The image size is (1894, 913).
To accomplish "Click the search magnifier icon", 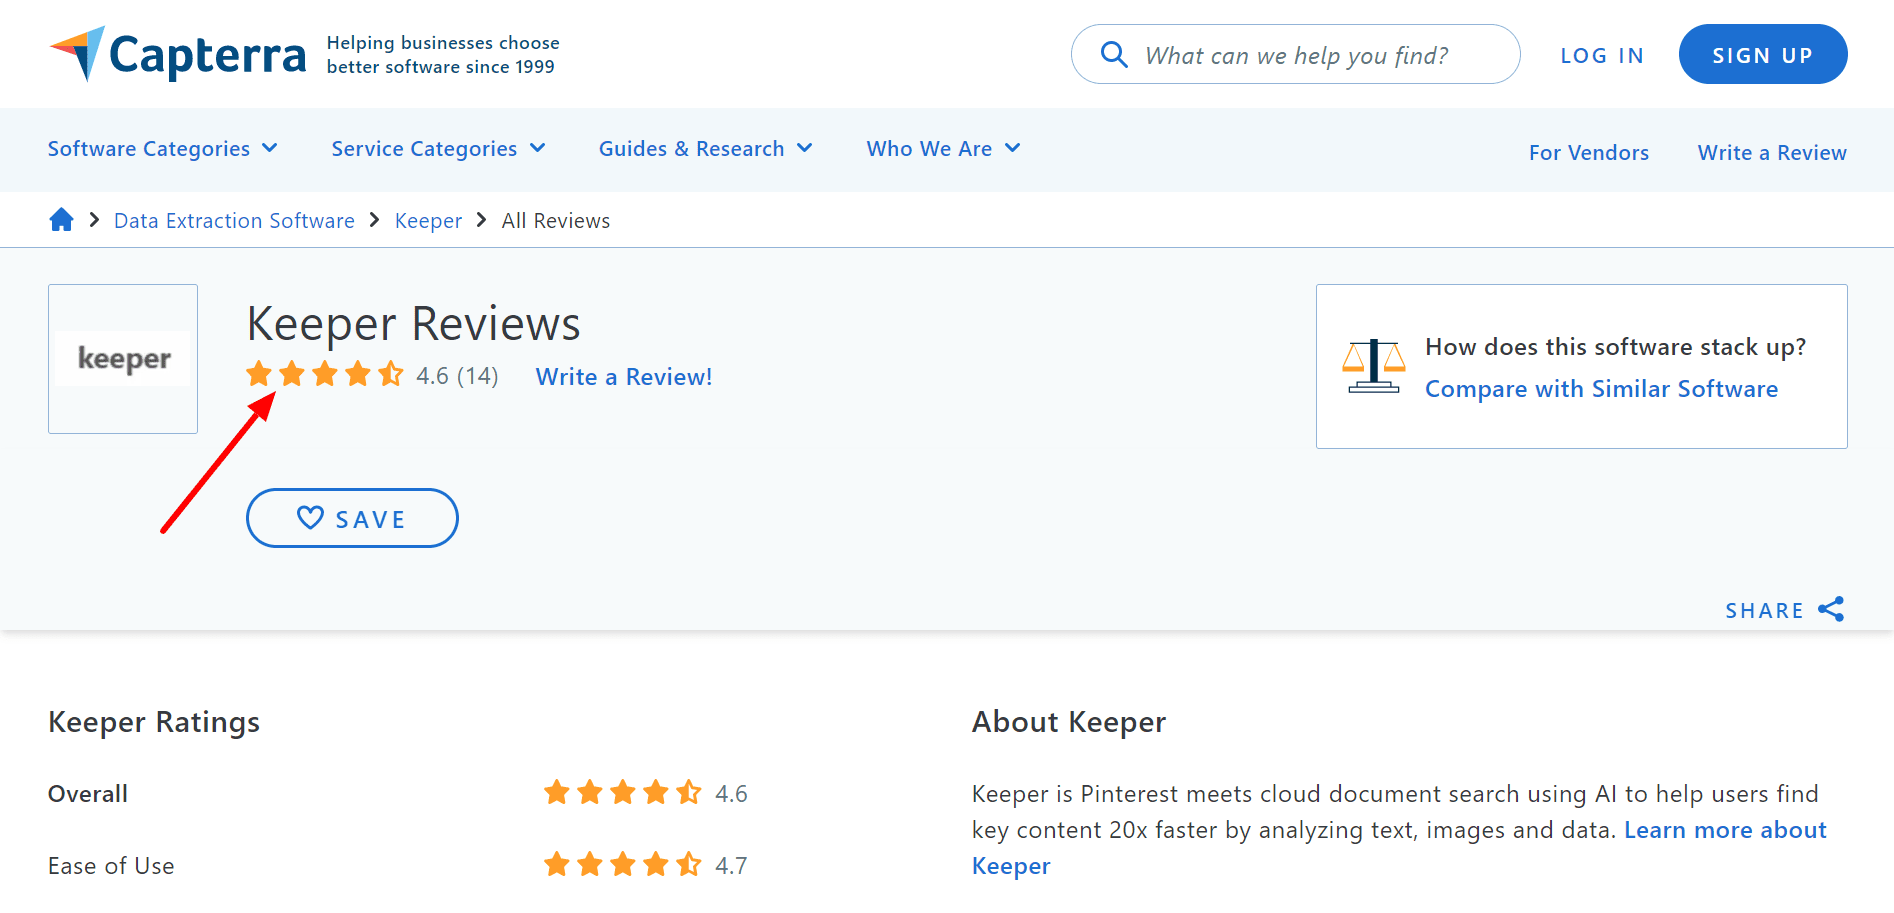I will tap(1114, 54).
